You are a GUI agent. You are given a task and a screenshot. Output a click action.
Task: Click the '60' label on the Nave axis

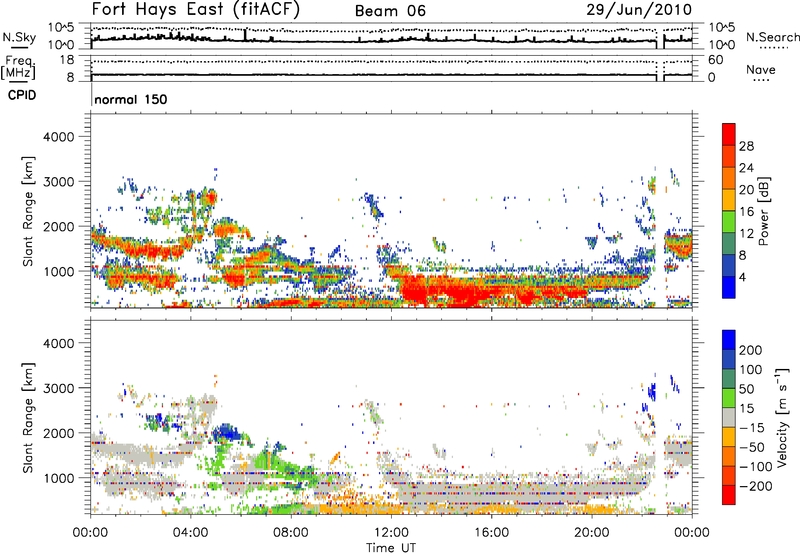[x=715, y=60]
